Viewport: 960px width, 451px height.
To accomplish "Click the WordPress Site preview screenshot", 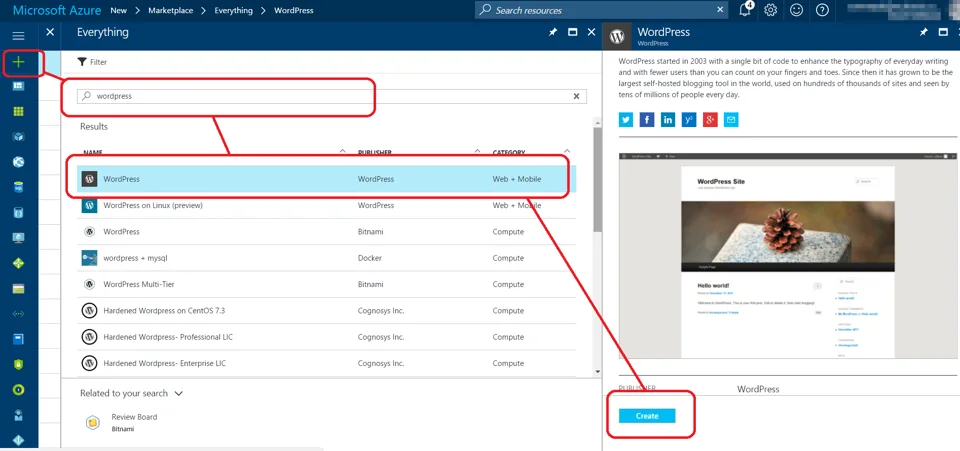I will [787, 255].
